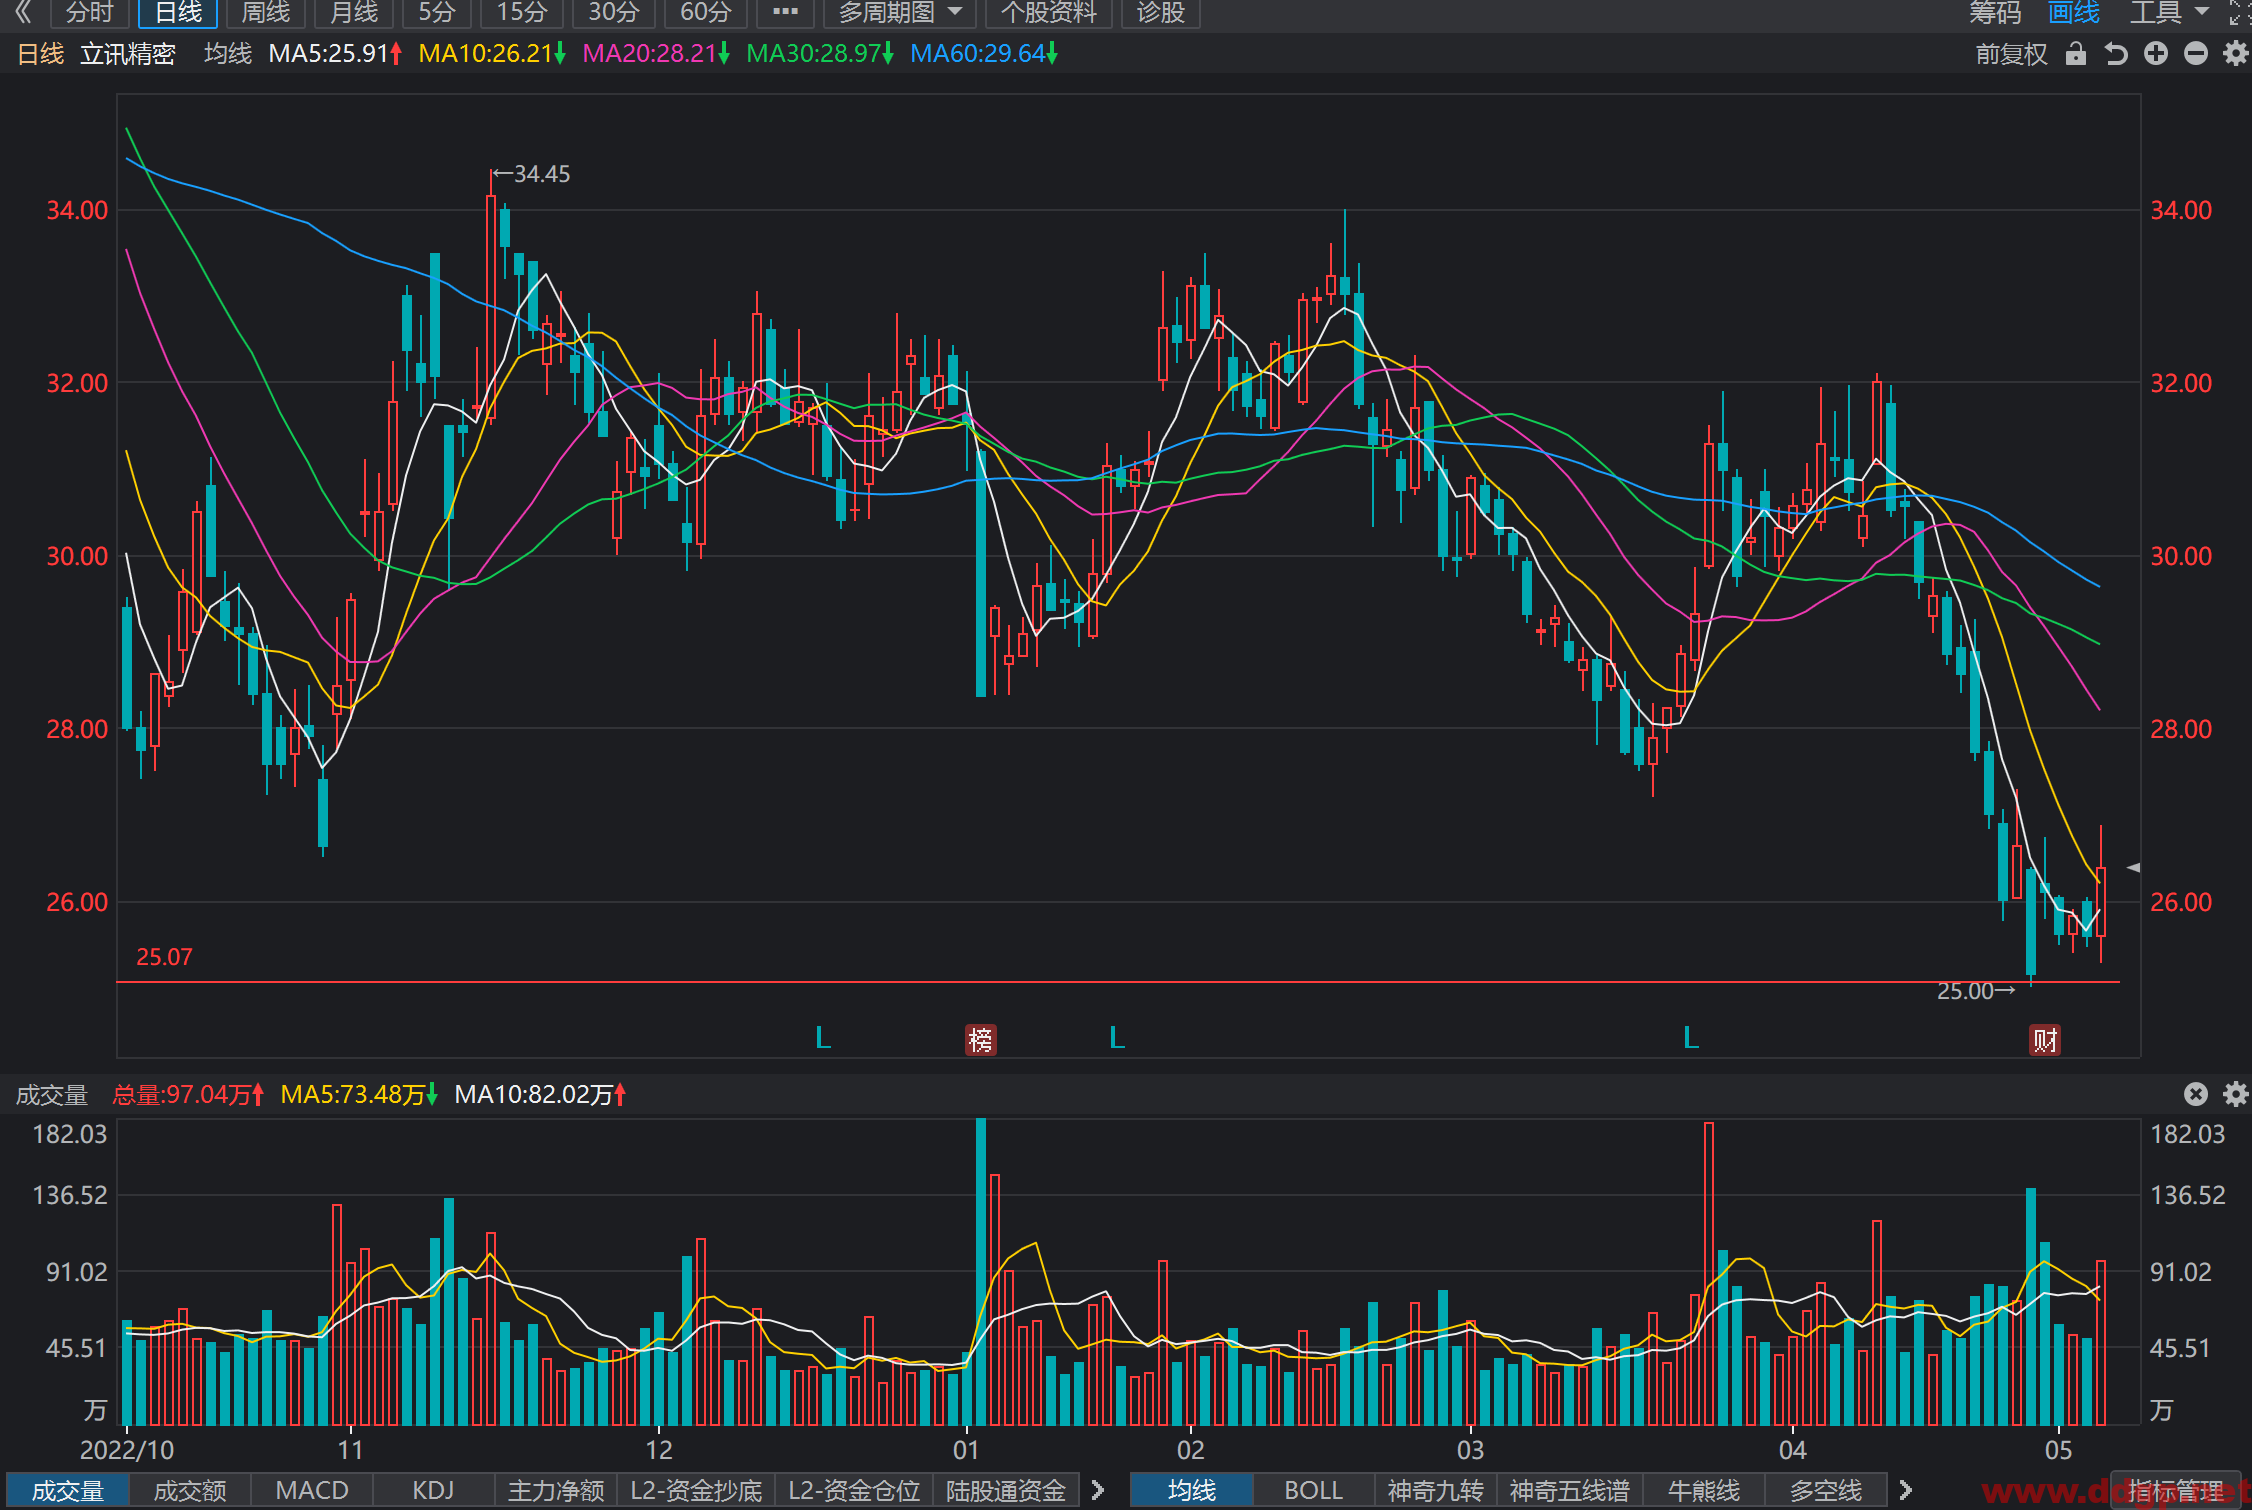Switch to 周线 weekly chart

266,12
